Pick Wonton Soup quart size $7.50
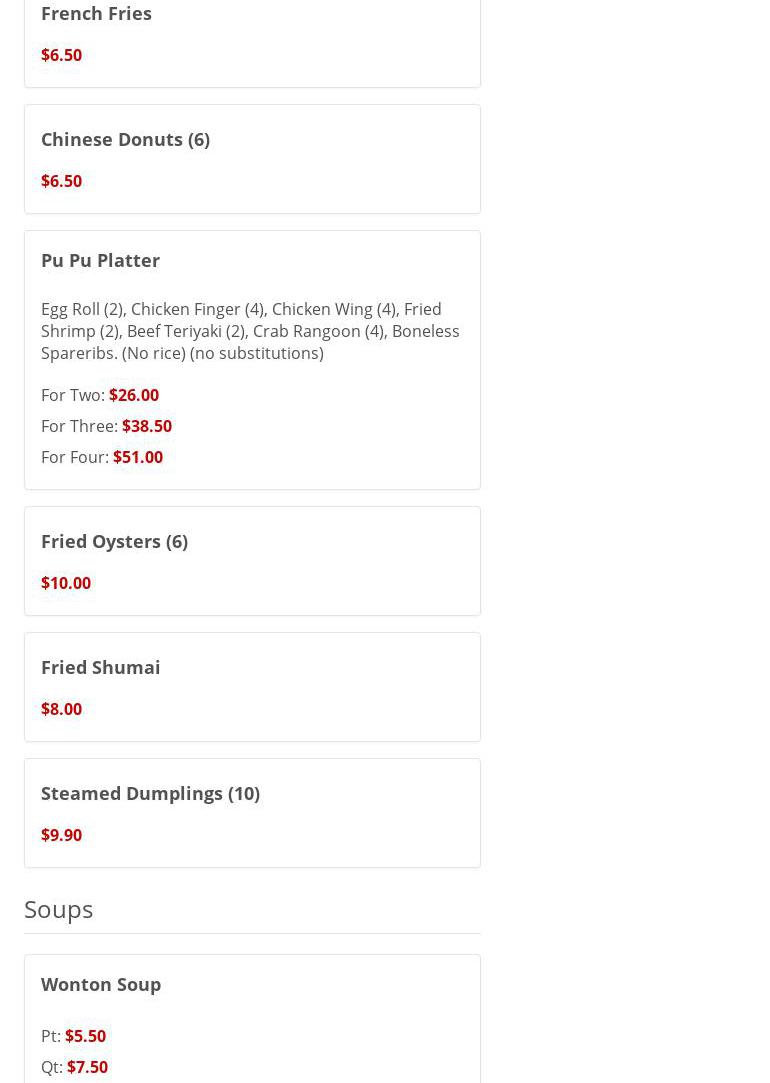This screenshot has height=1083, width=770. pos(87,1067)
